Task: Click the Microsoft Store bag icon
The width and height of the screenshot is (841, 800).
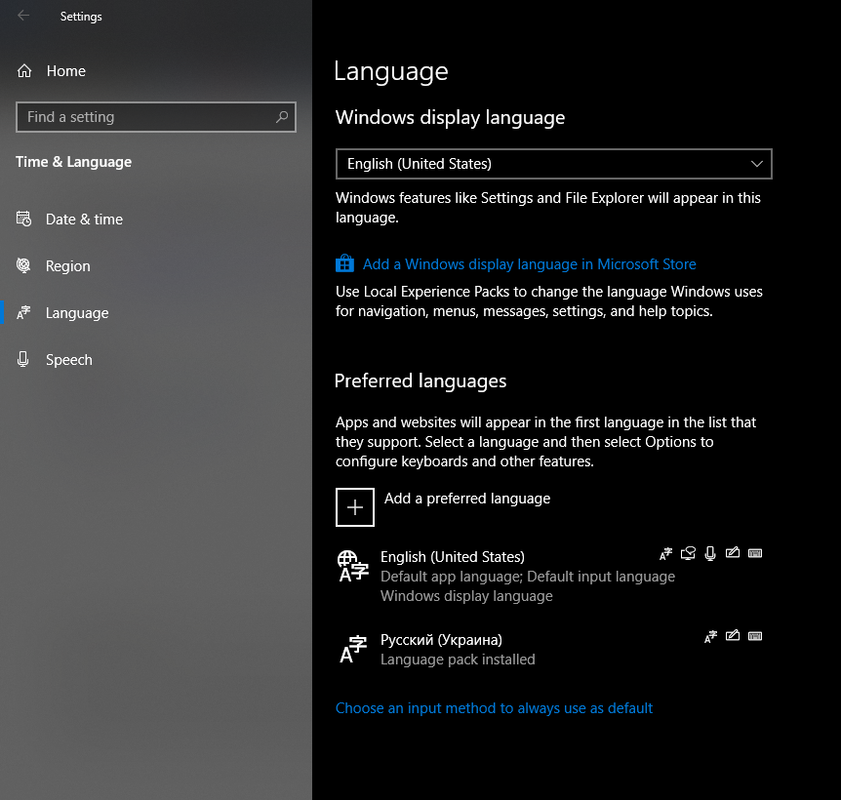Action: pos(345,263)
